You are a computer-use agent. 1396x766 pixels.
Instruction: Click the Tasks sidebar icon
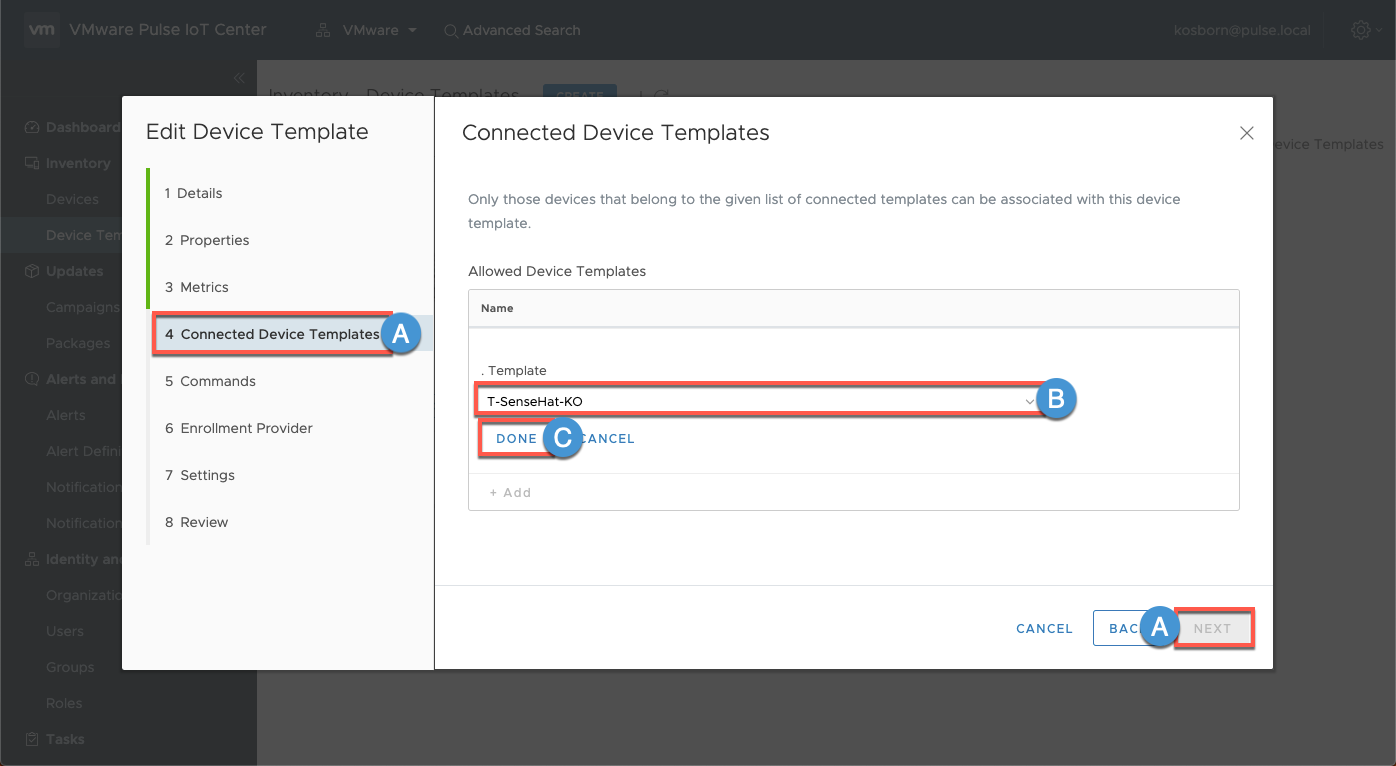pos(32,739)
